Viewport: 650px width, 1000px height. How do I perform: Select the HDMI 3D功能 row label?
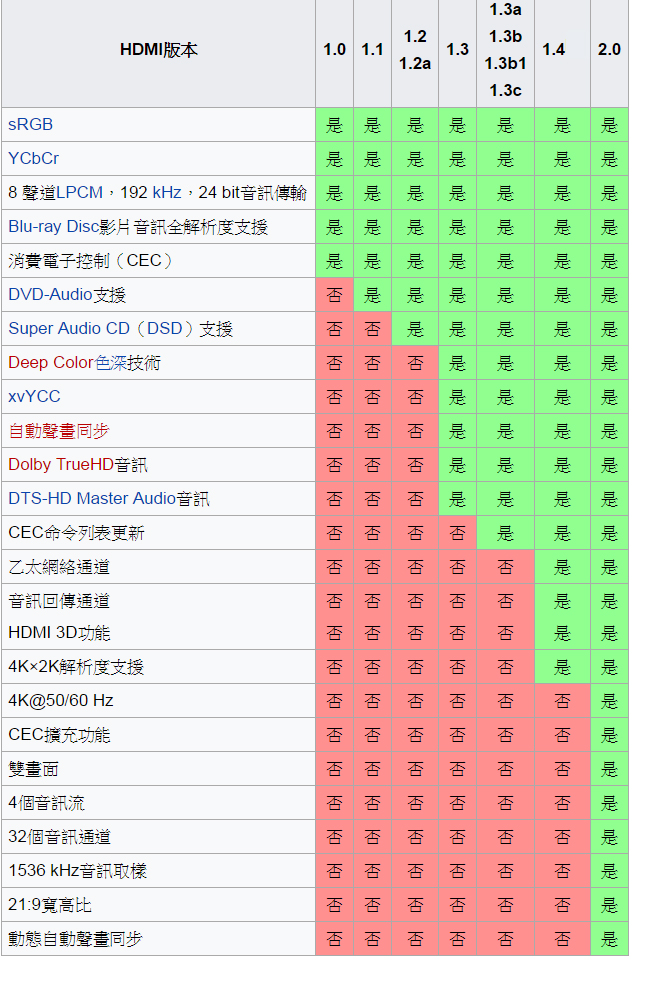pyautogui.click(x=159, y=633)
